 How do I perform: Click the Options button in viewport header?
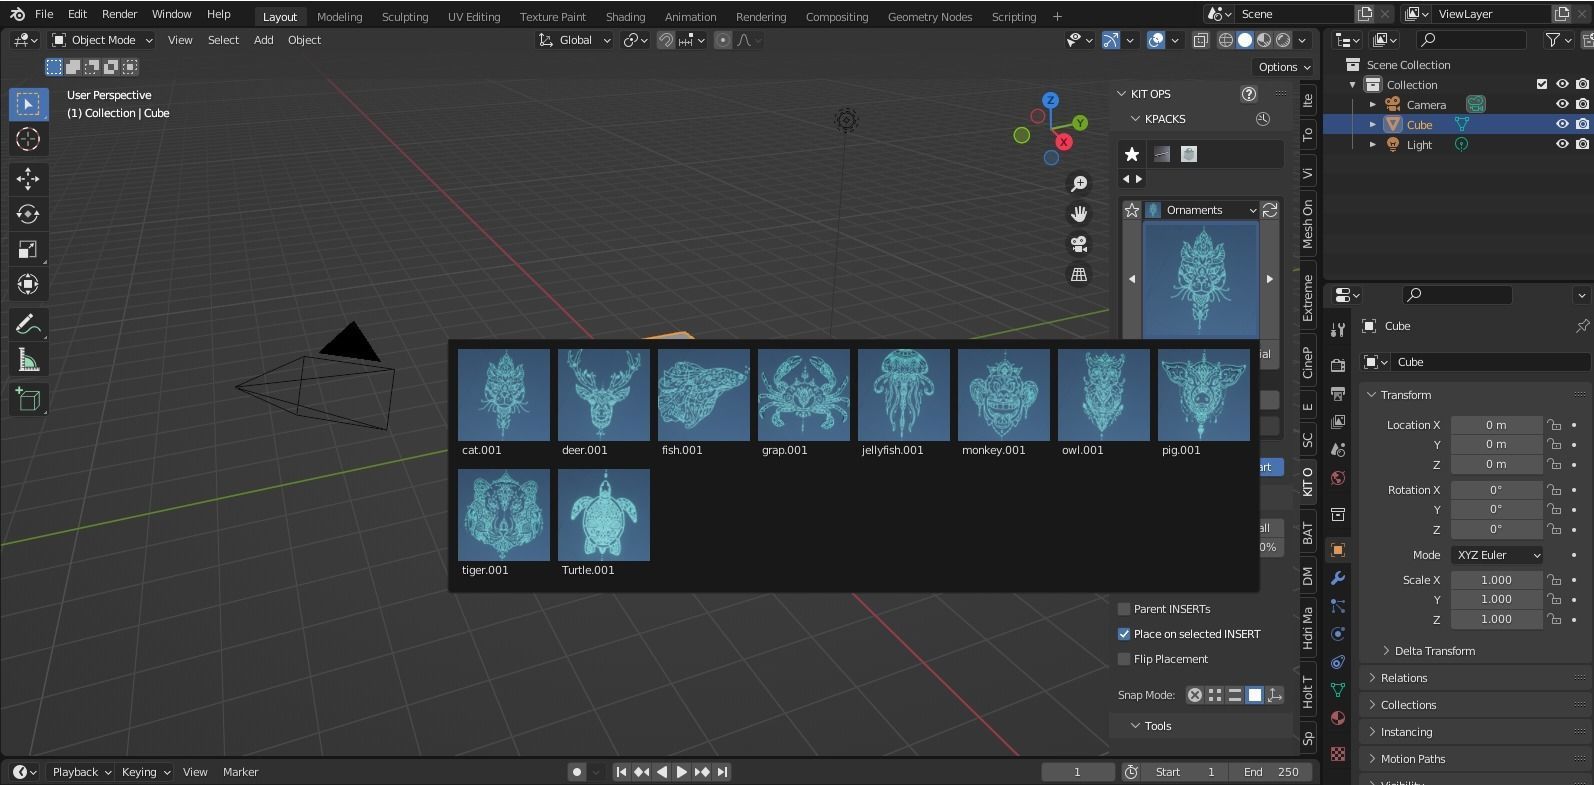point(1283,67)
